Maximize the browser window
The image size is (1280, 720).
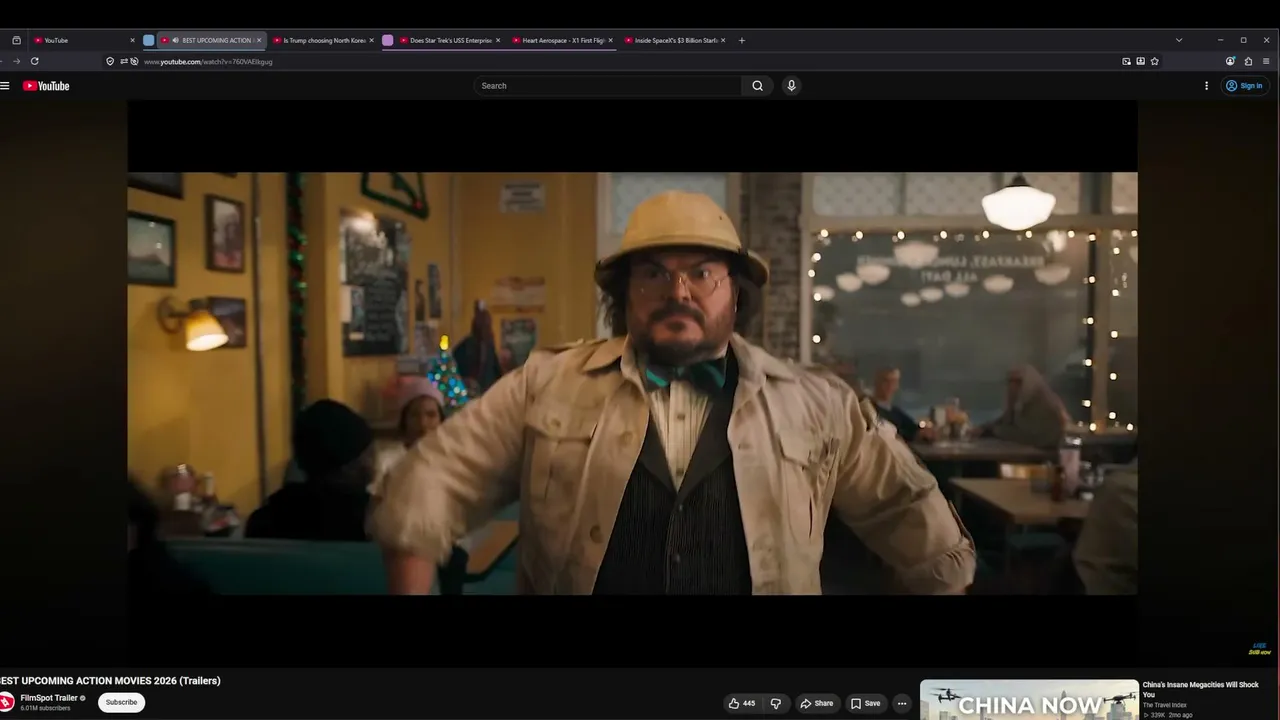pos(1243,40)
